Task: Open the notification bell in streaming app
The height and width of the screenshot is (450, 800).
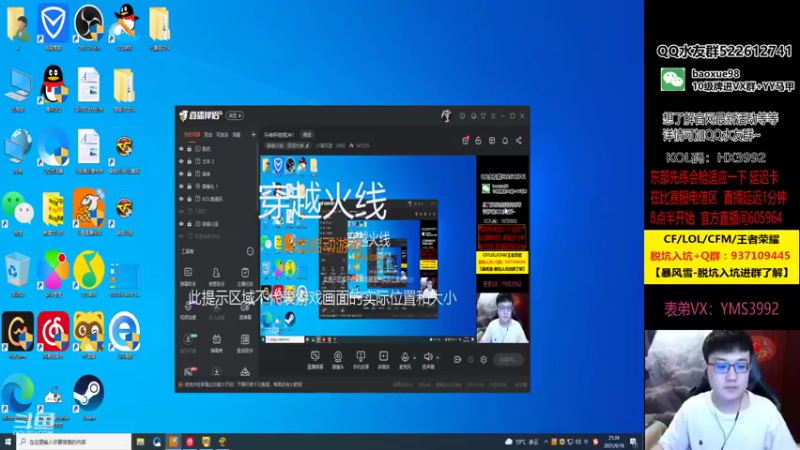Action: pos(505,140)
